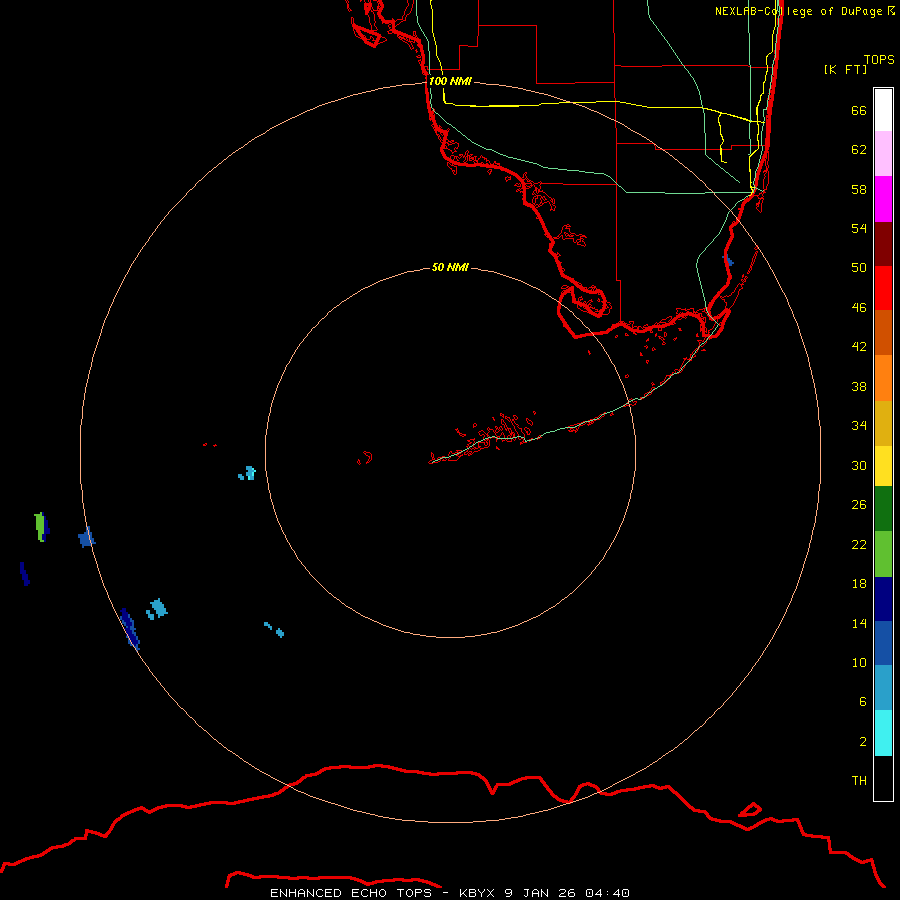Screen dimensions: 900x900
Task: Click the '38' legend value
Action: (x=859, y=387)
